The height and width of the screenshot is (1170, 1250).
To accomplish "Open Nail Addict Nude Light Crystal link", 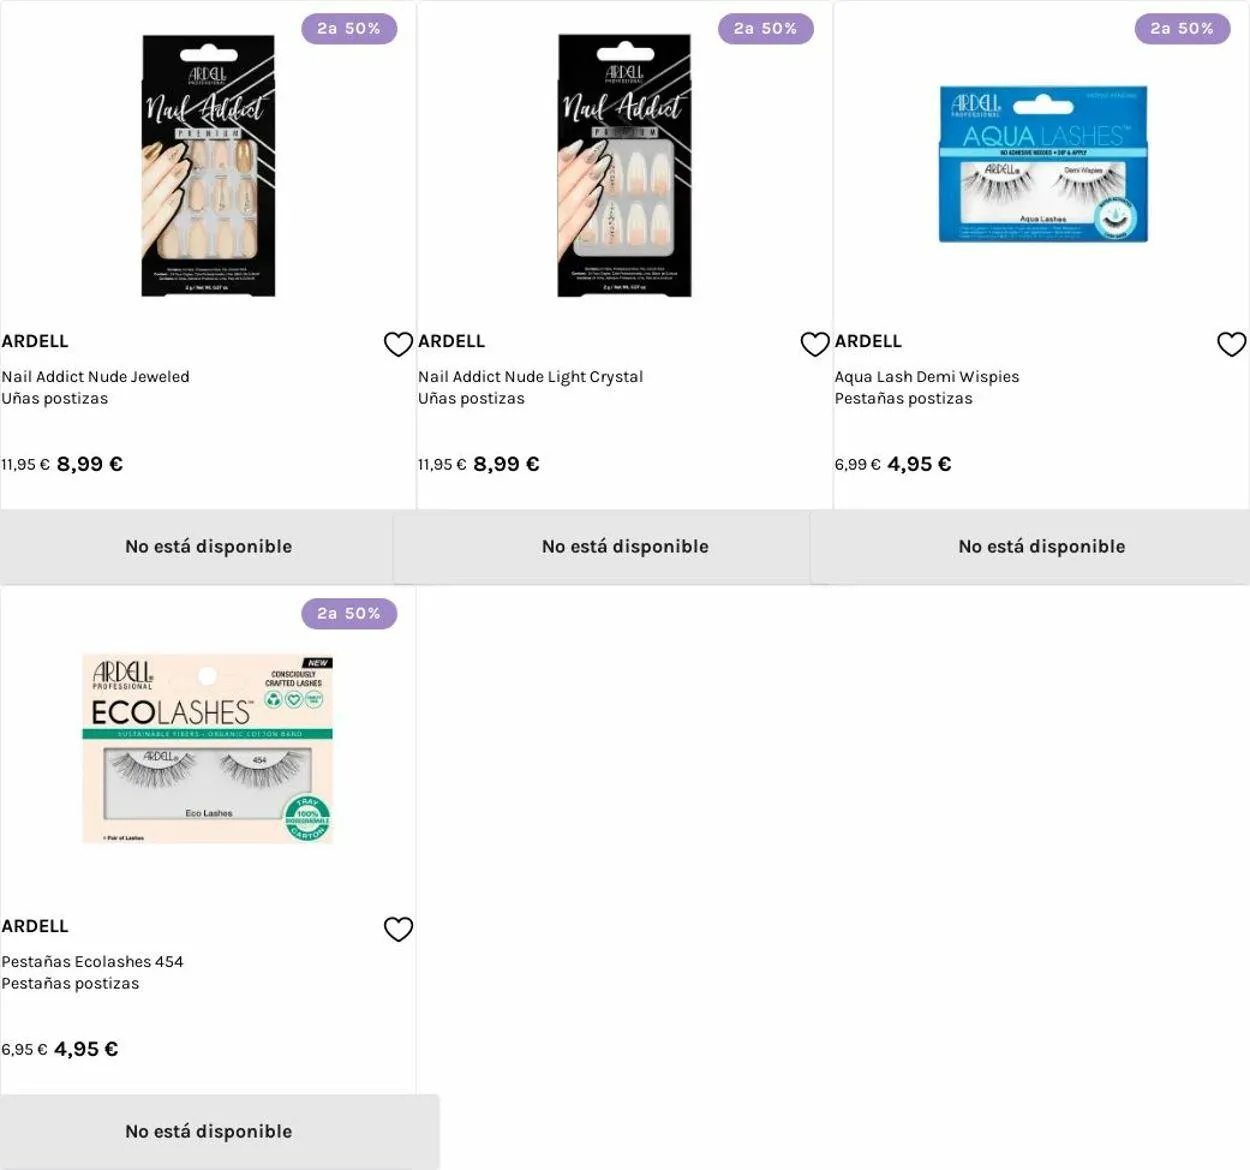I will click(x=530, y=377).
